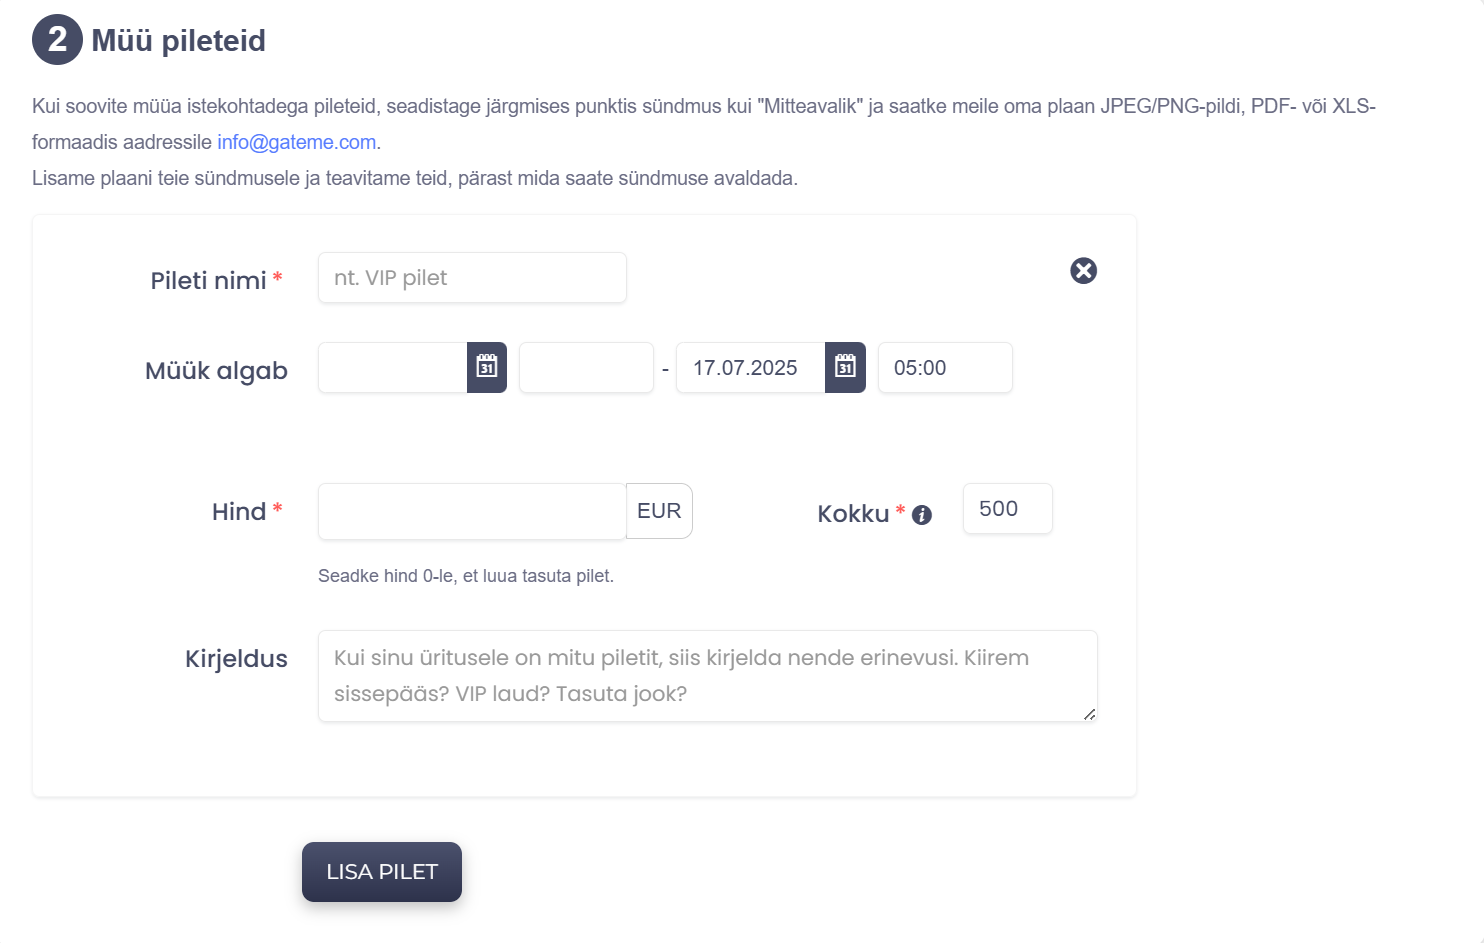Click the Kirjeldus description textarea
Screen dimensions: 1484x943
(x=707, y=675)
